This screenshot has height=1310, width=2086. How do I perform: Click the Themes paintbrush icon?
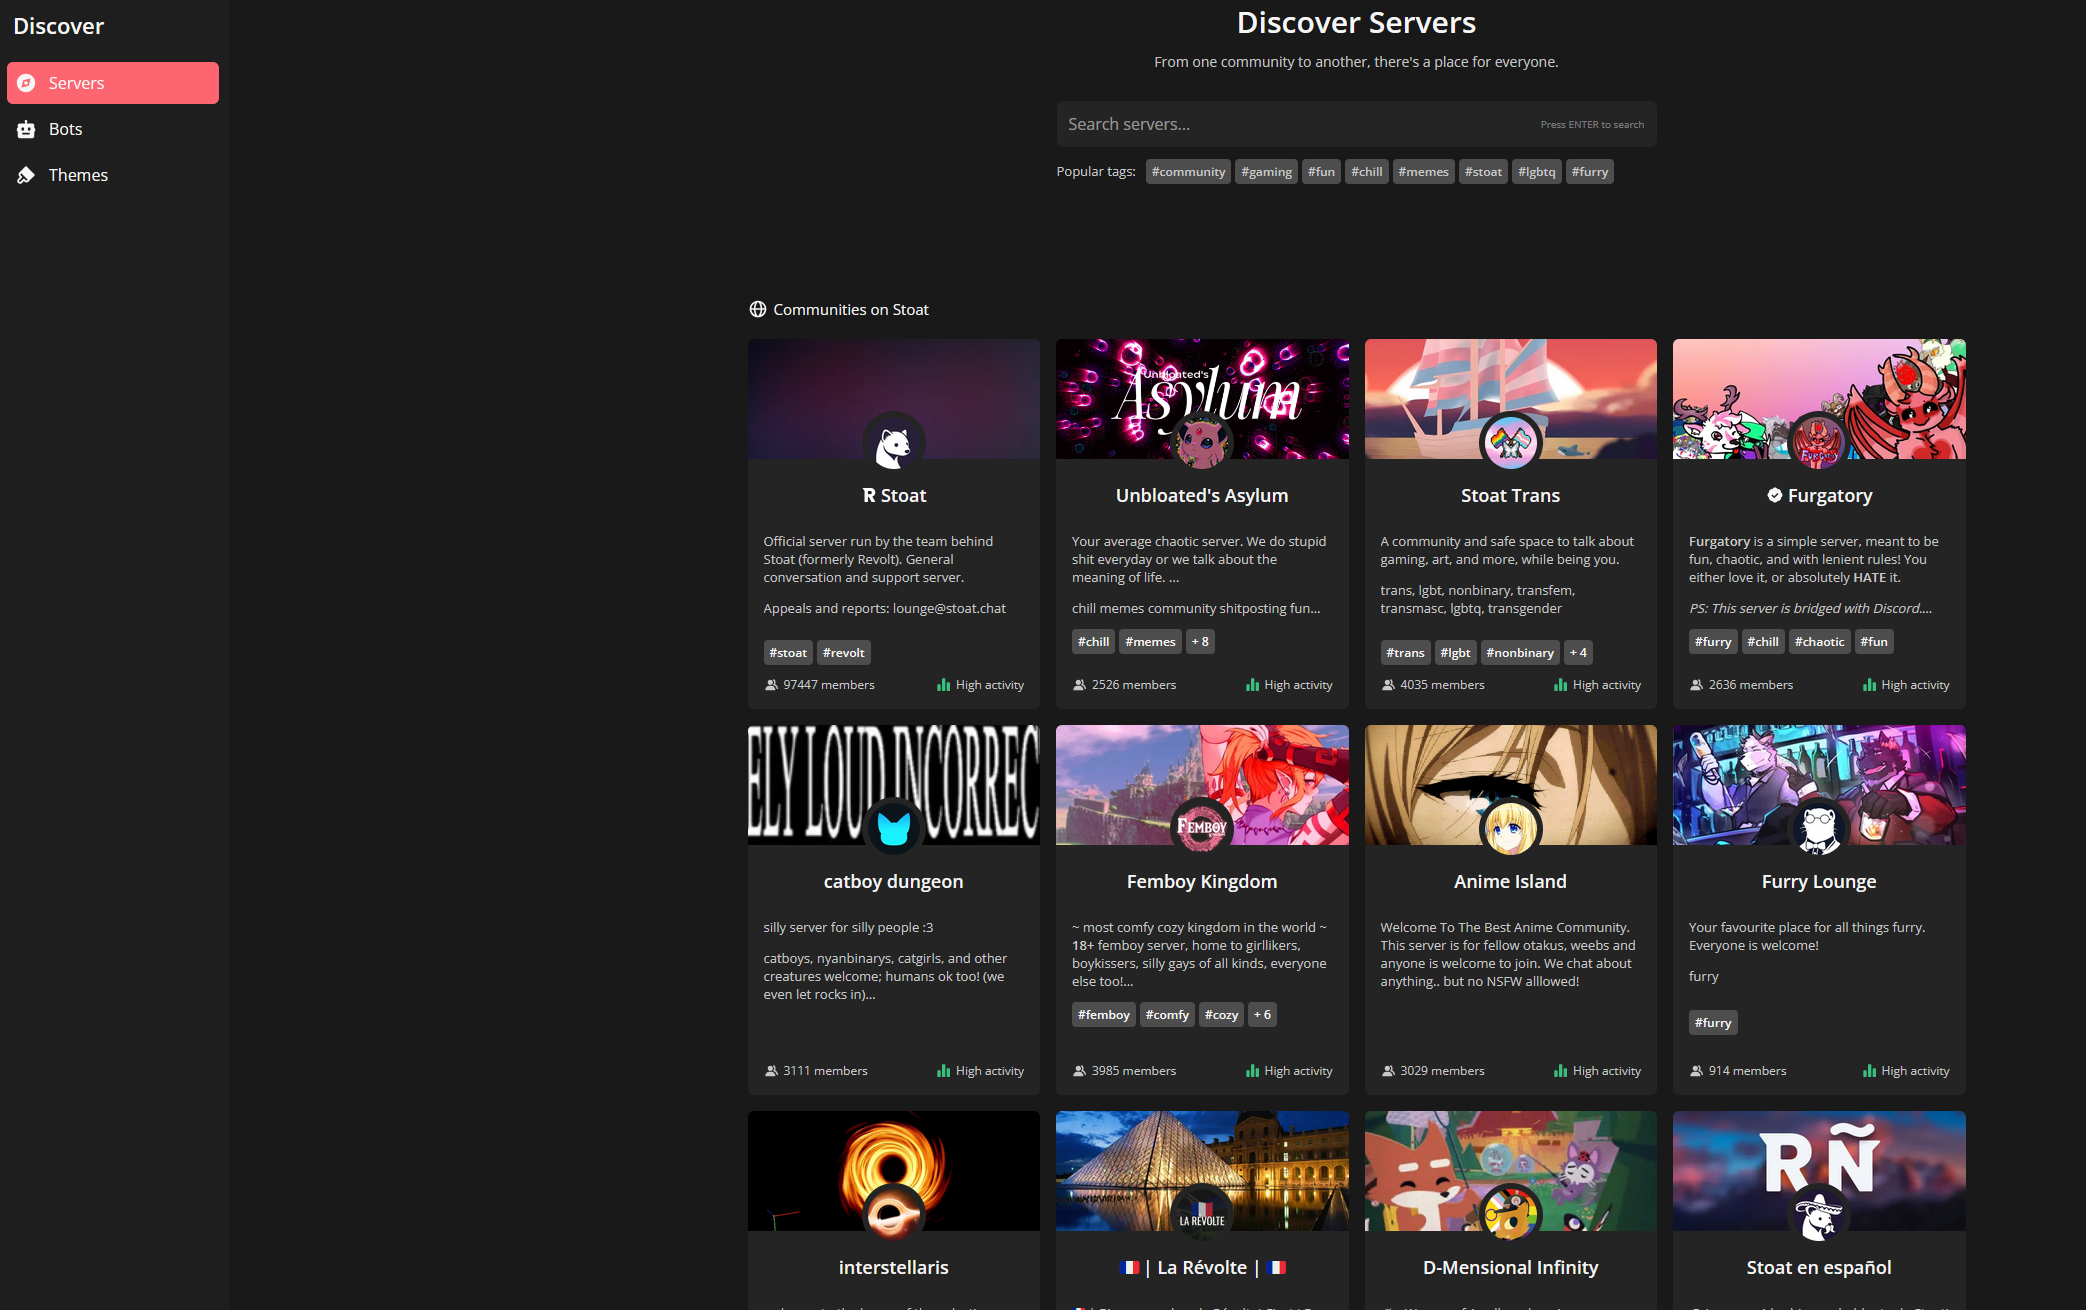click(x=27, y=175)
